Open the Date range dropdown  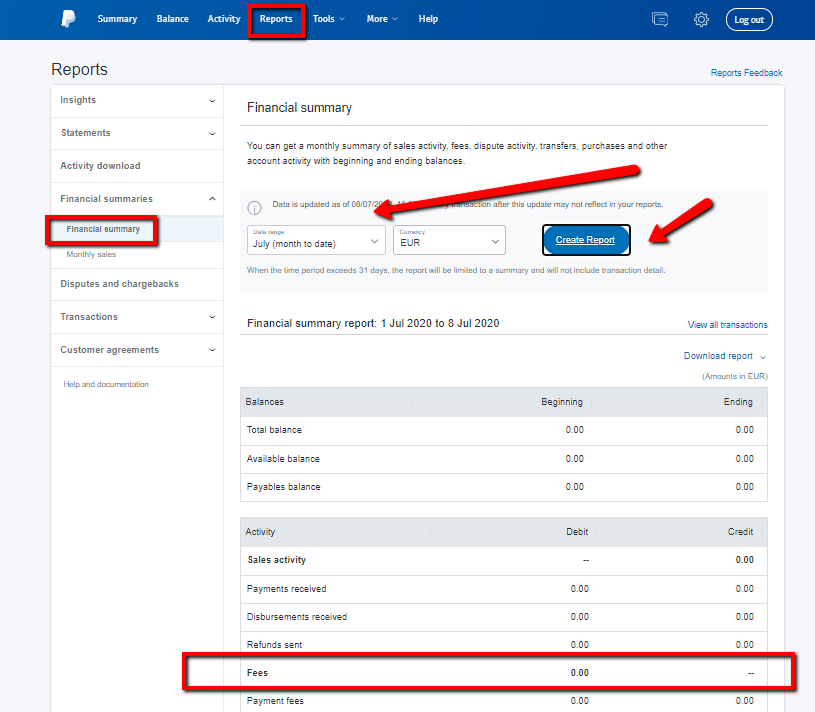[x=315, y=240]
